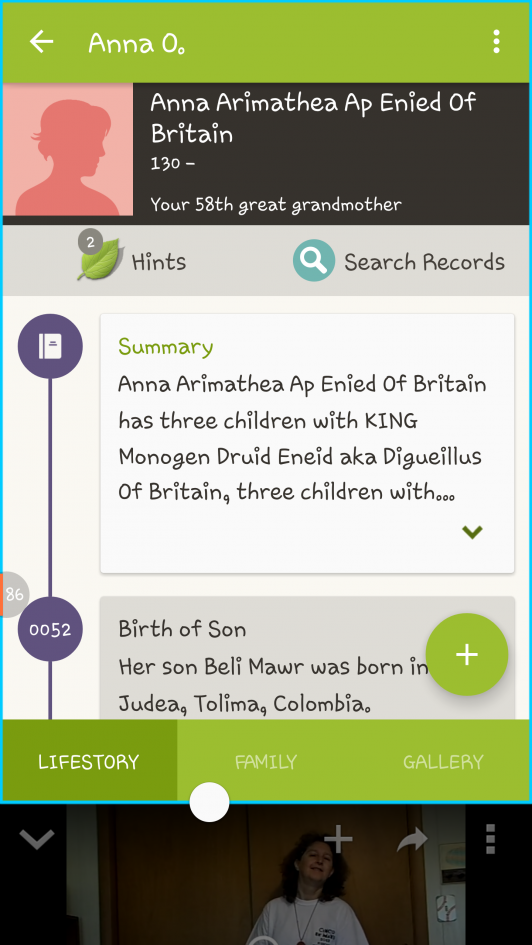The width and height of the screenshot is (532, 945).
Task: Expand the Summary card with the chevron
Action: coord(472,532)
